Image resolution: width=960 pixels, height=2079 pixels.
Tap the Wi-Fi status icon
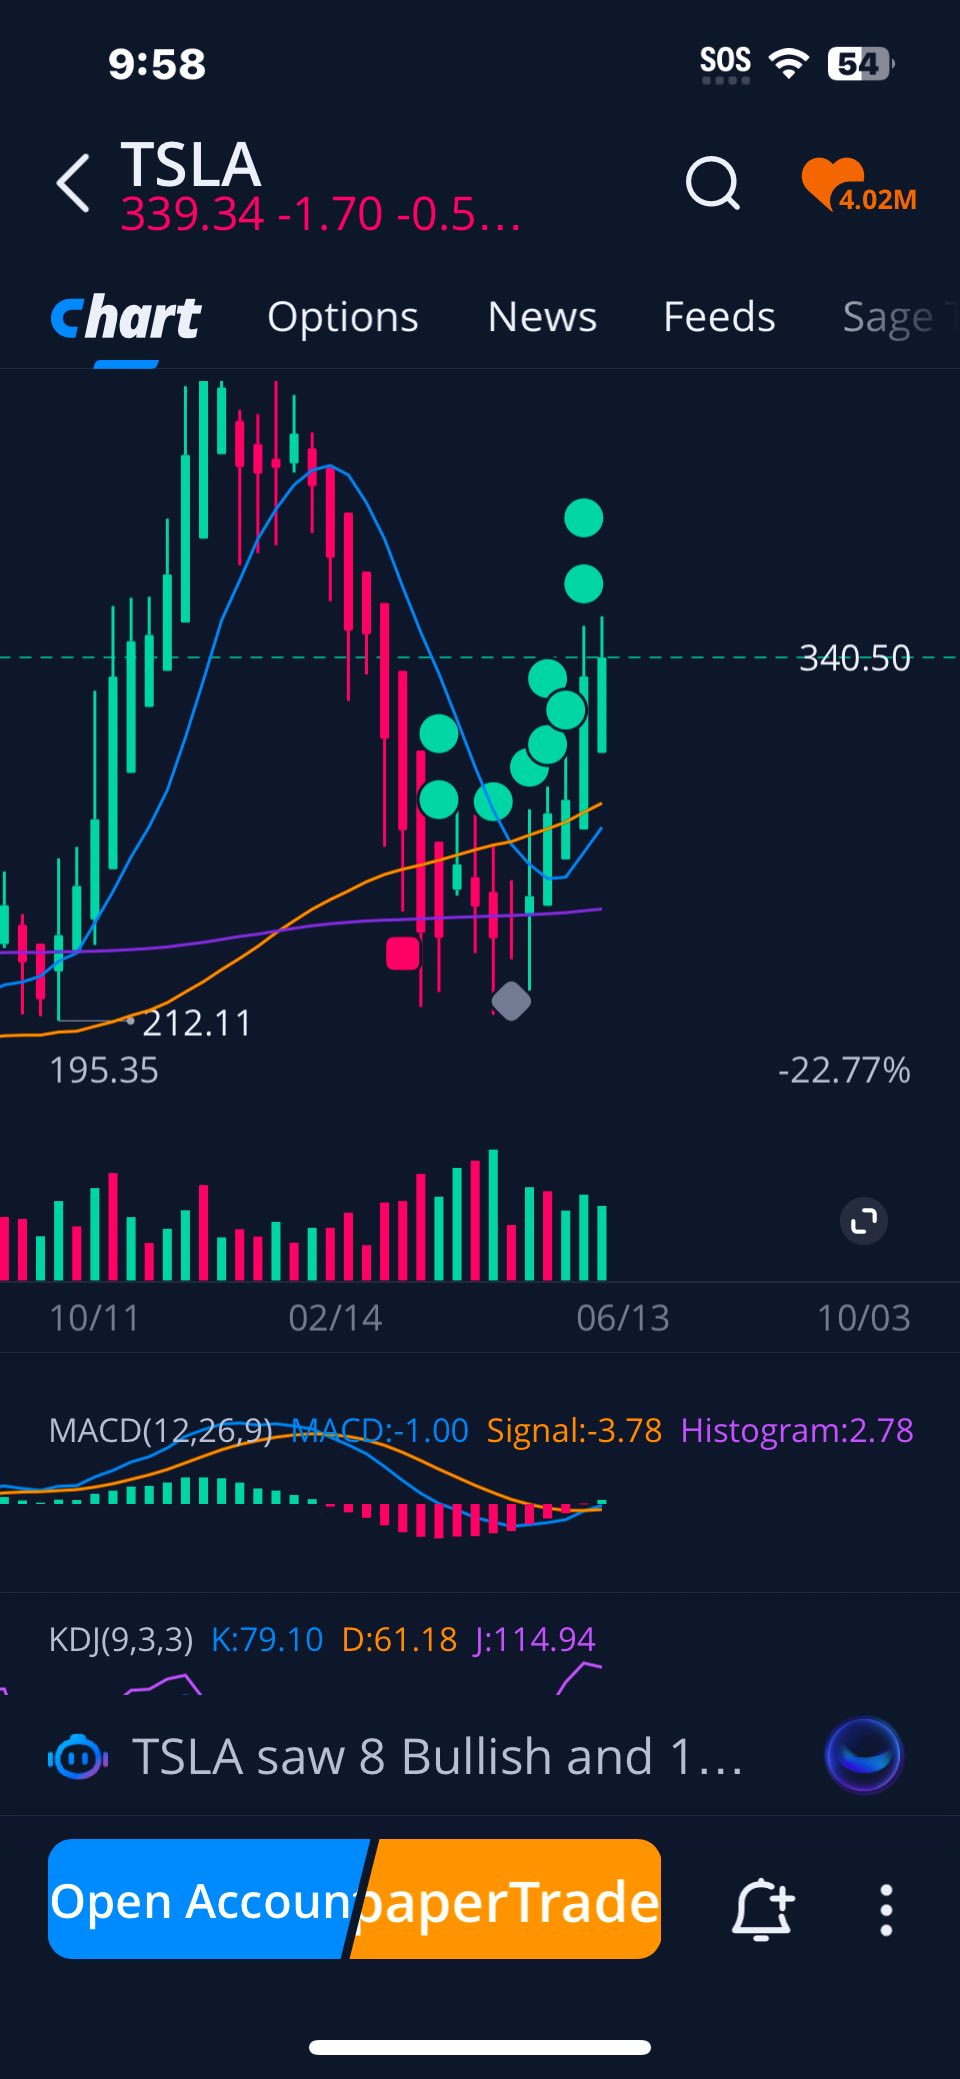789,64
